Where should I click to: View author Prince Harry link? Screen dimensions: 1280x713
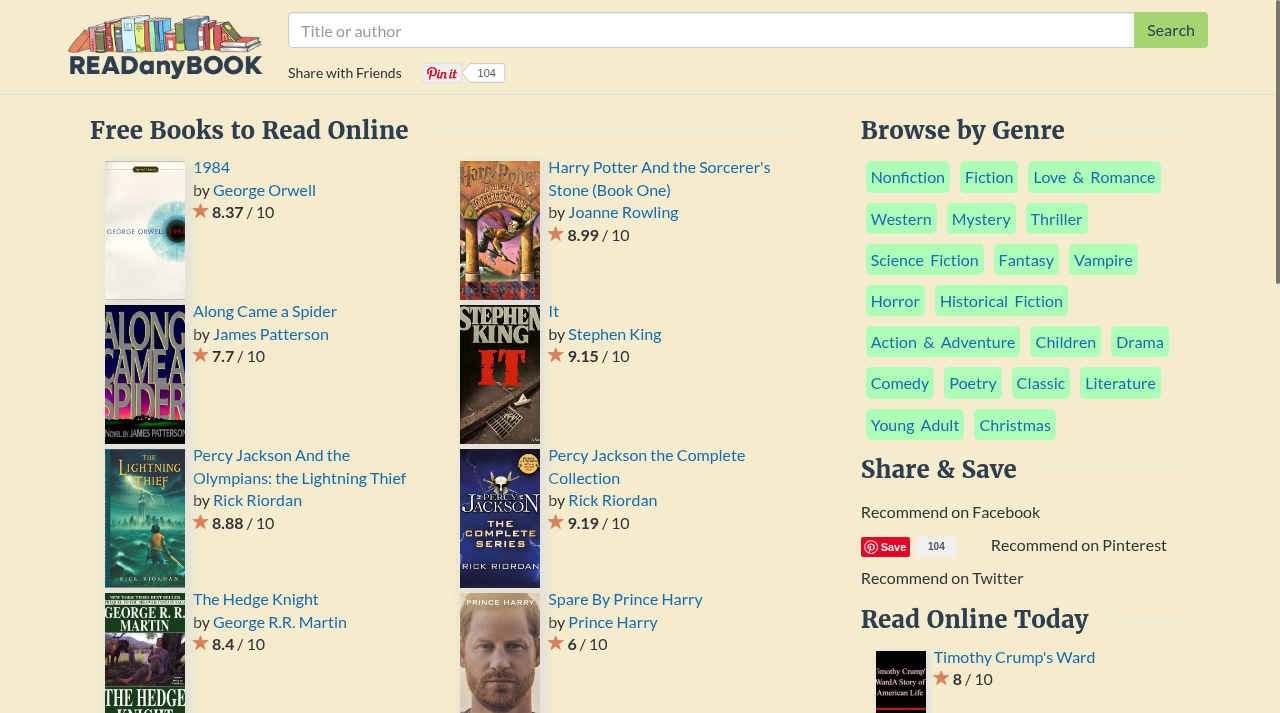pyautogui.click(x=613, y=622)
